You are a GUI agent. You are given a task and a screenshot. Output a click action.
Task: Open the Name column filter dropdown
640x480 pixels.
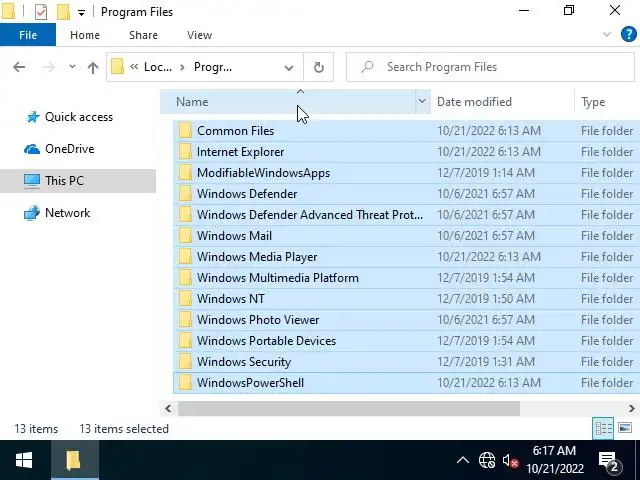[x=422, y=101]
